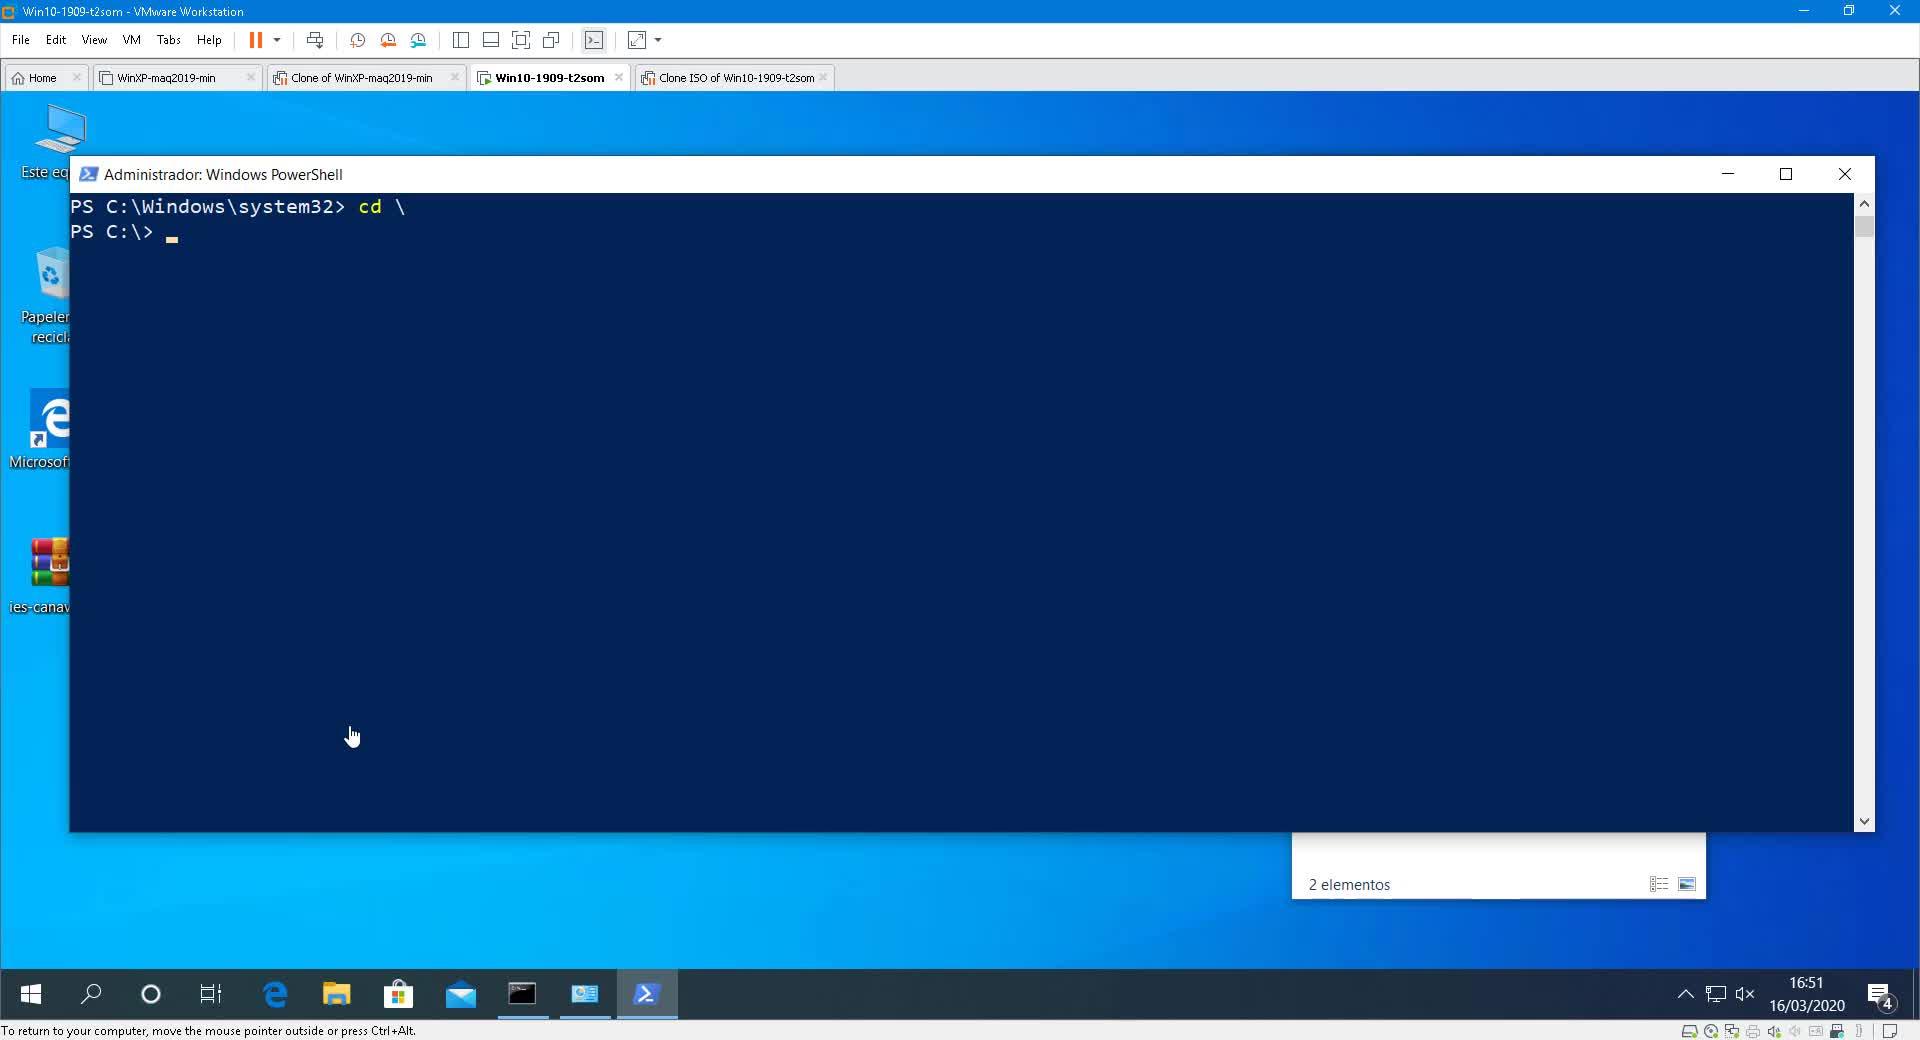Maximize the PowerShell window
1920x1040 pixels.
click(x=1786, y=174)
